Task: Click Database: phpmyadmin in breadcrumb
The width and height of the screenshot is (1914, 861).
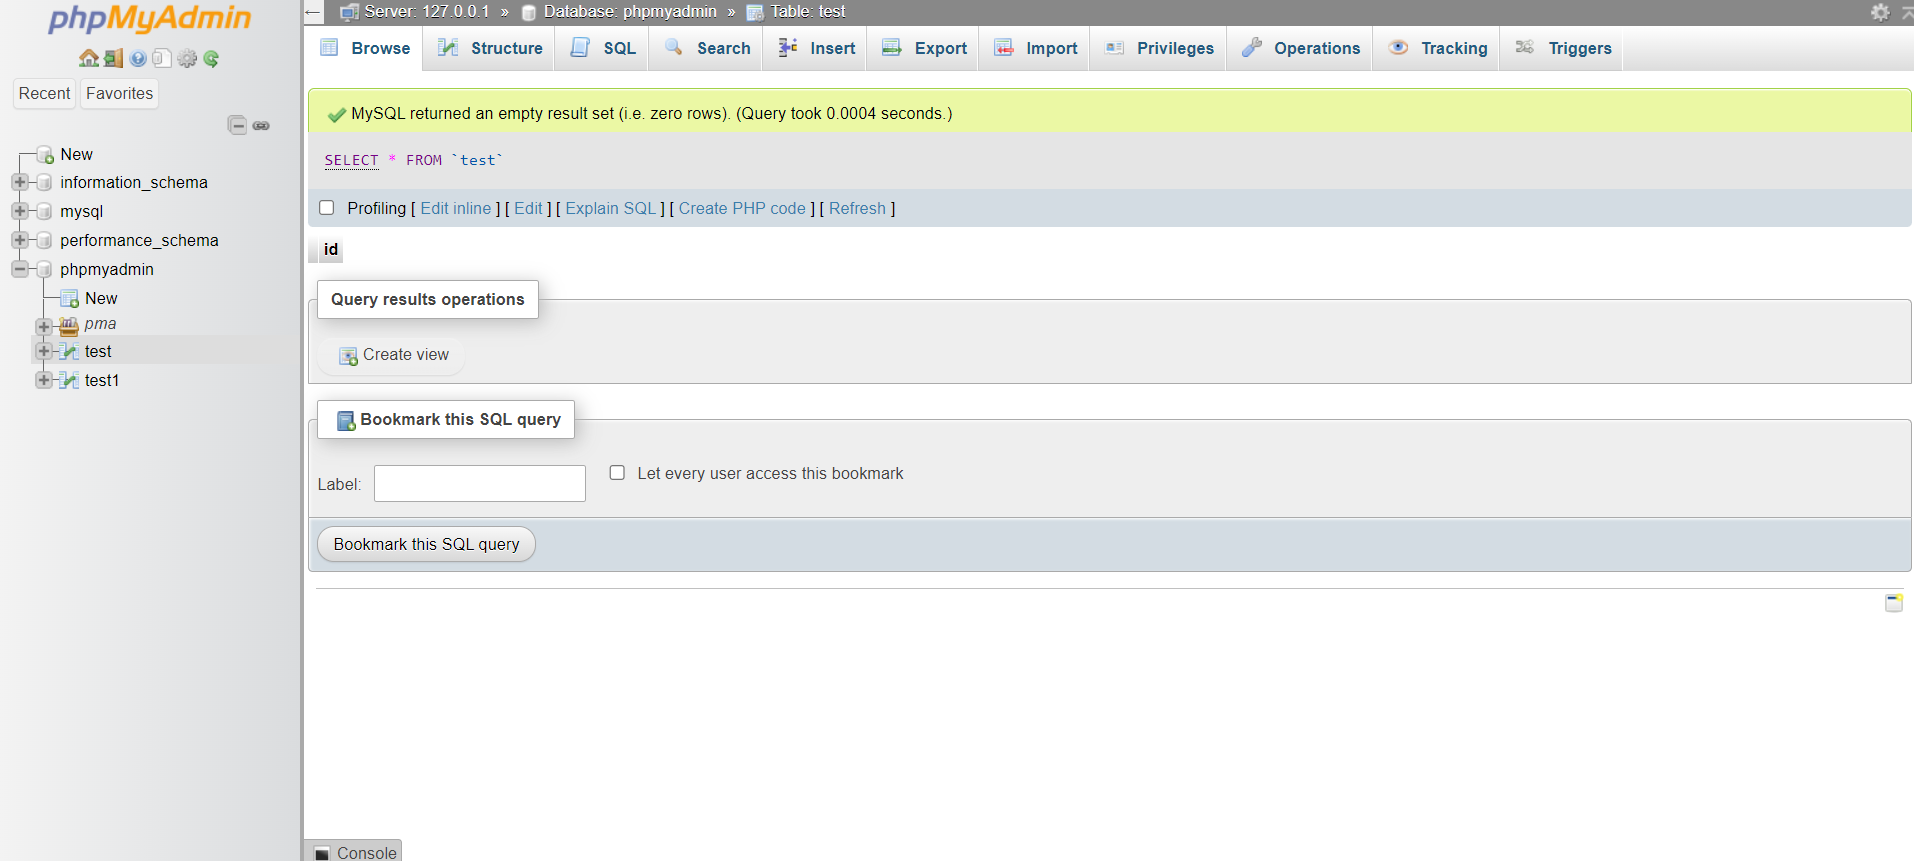Action: tap(630, 12)
